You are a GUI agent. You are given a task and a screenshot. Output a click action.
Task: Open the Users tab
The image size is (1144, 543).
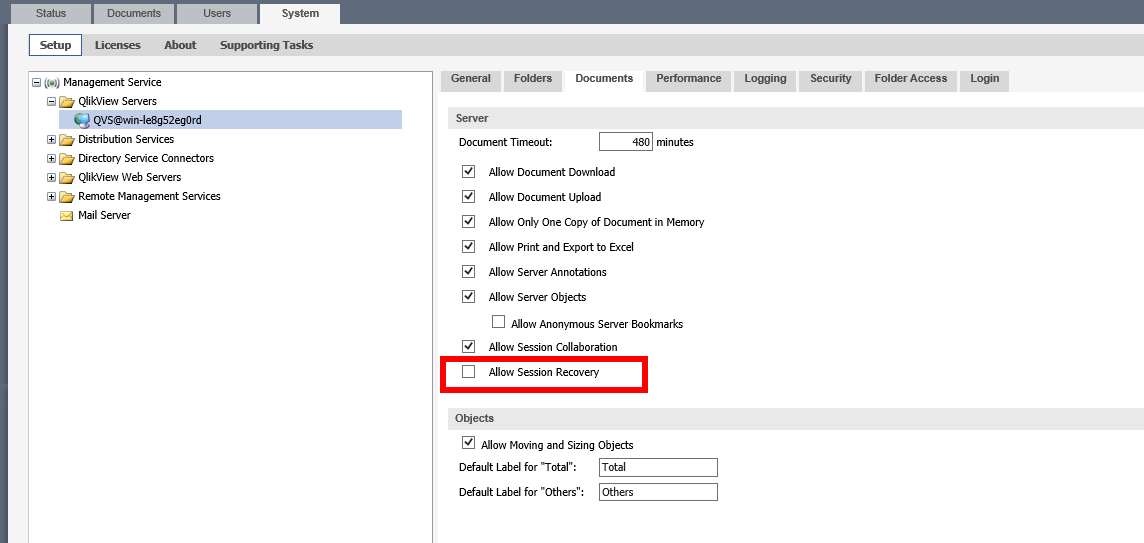(217, 13)
